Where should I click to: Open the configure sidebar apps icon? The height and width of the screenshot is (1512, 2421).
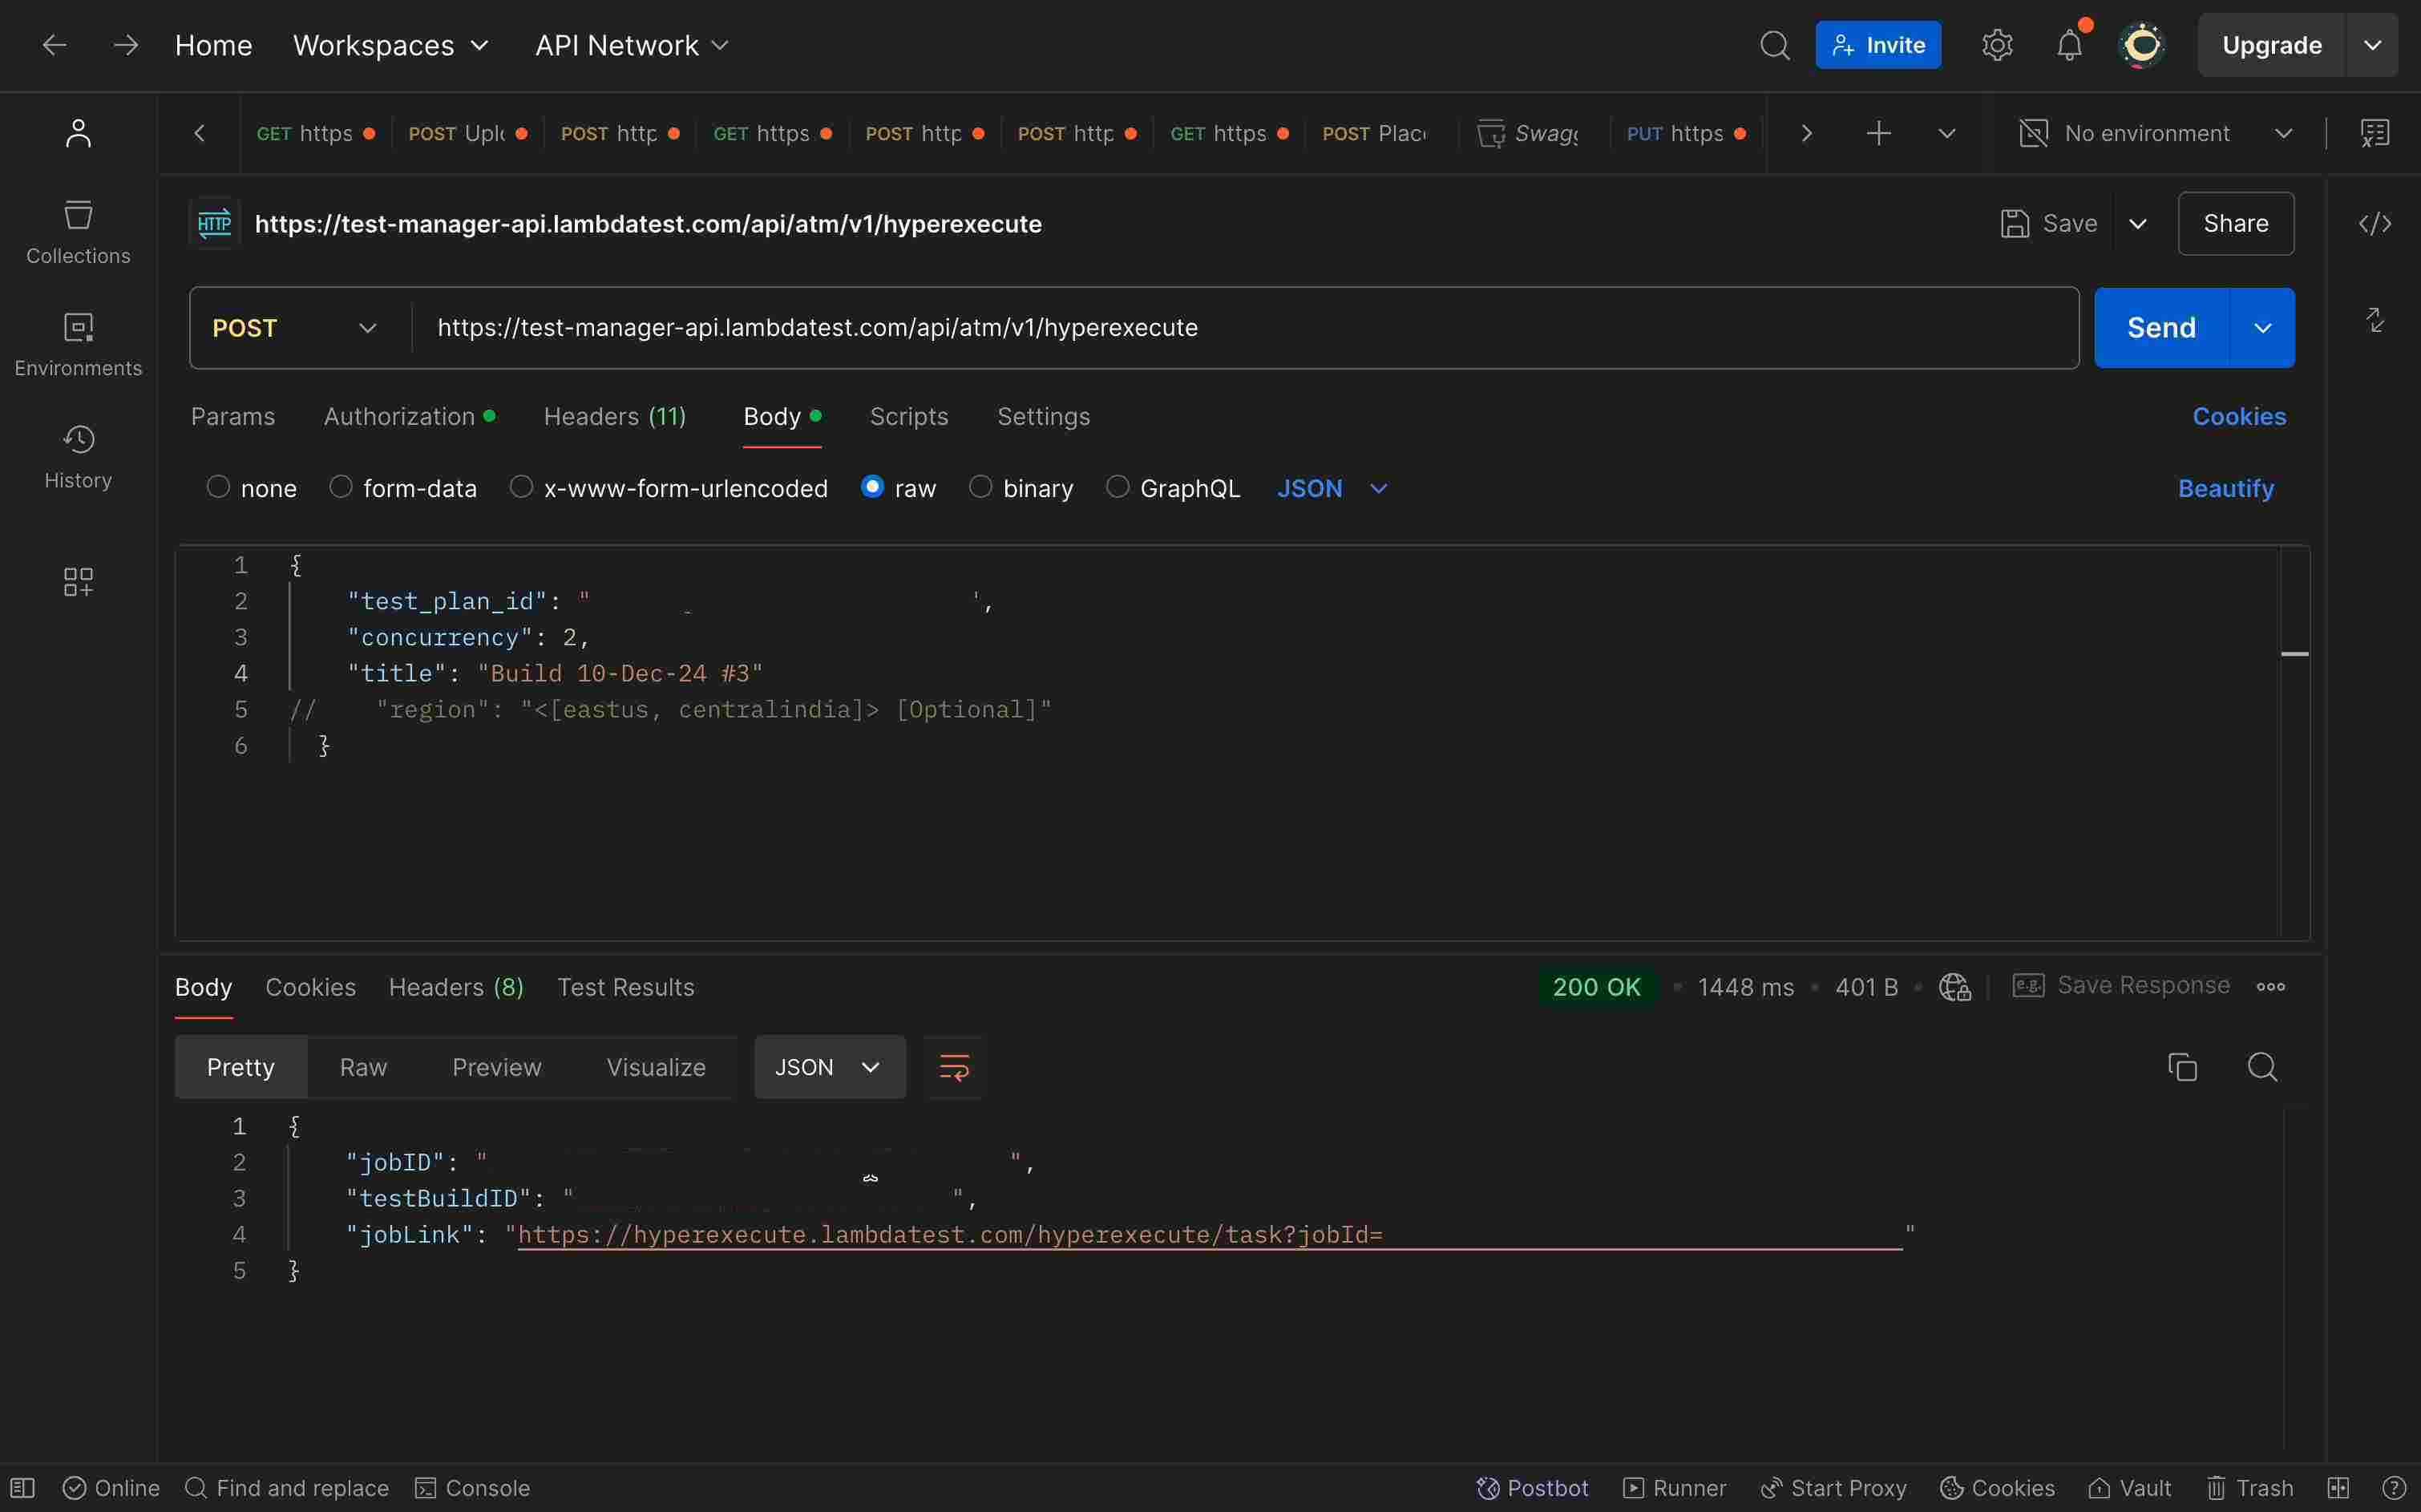coord(78,581)
